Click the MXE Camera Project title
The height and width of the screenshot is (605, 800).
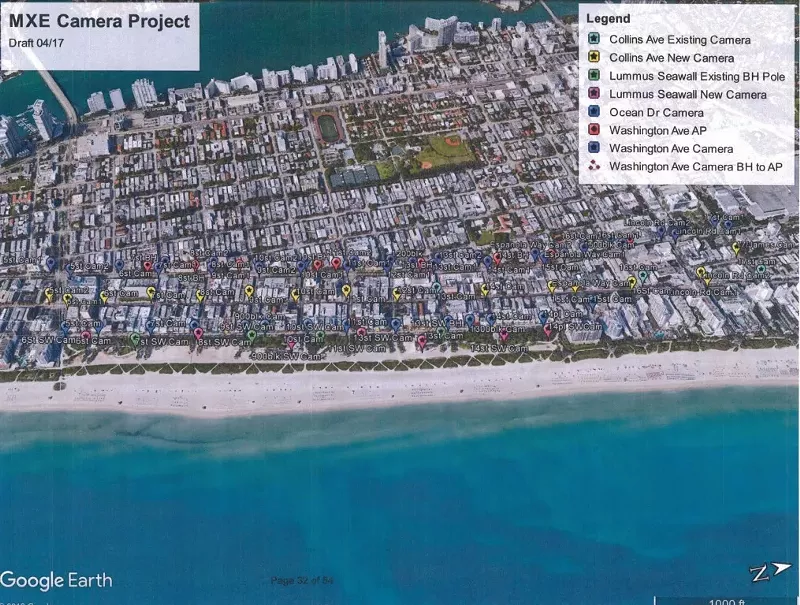coord(99,21)
